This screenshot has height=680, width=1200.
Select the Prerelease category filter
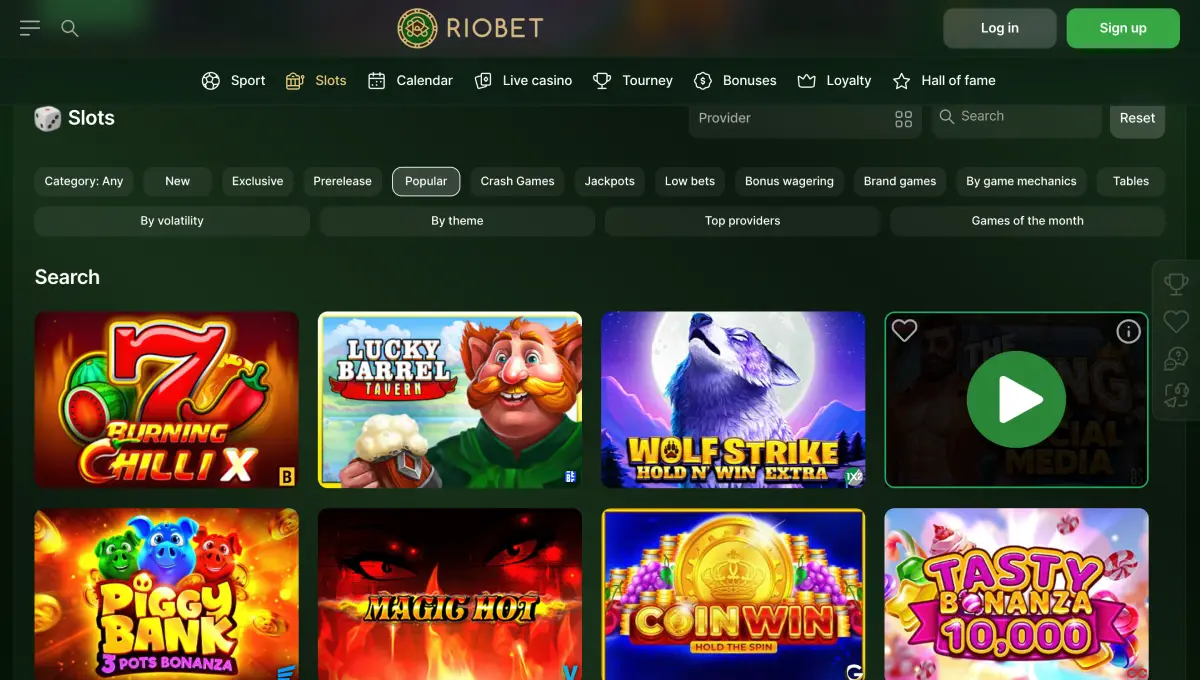click(x=342, y=181)
